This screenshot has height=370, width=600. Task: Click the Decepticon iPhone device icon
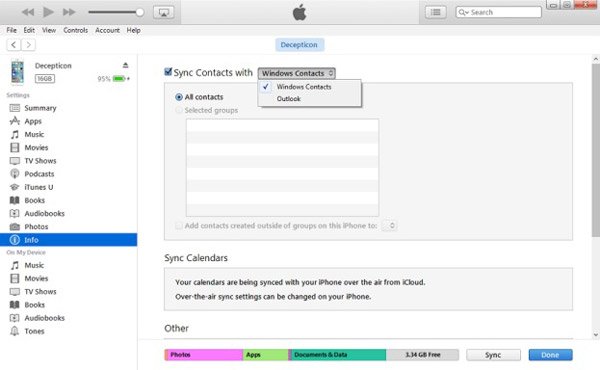pyautogui.click(x=17, y=72)
